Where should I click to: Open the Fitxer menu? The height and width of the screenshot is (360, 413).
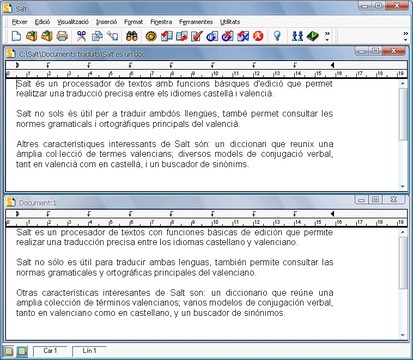19,22
